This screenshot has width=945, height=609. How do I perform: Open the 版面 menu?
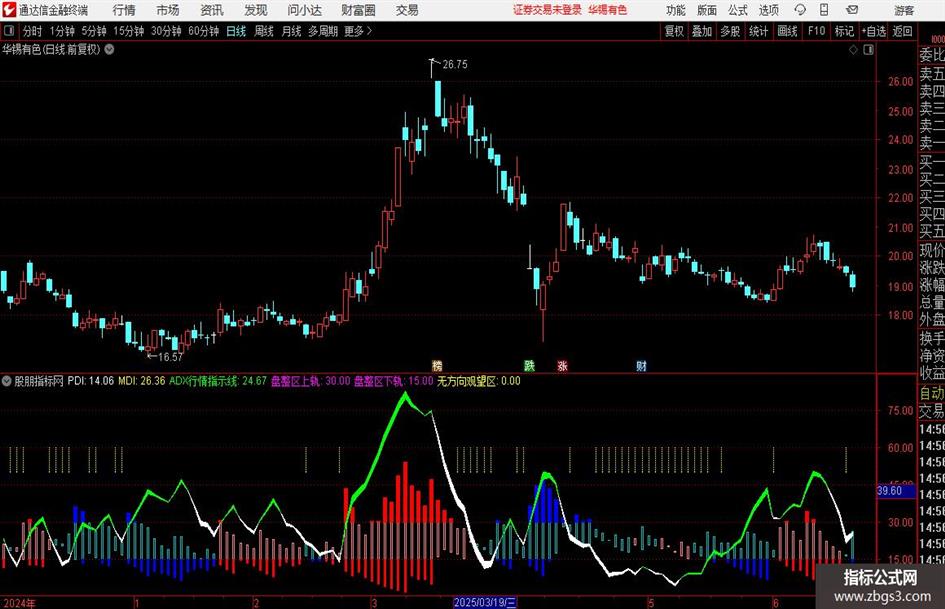tap(707, 10)
